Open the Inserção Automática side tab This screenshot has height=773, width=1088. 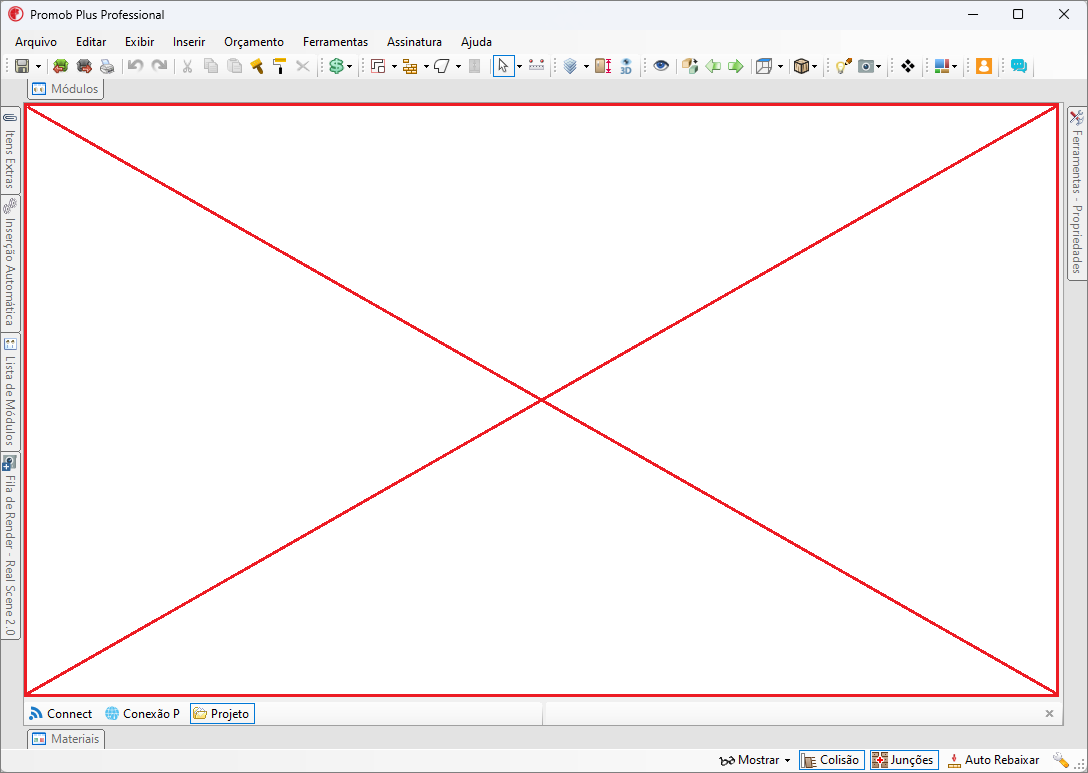pyautogui.click(x=10, y=264)
